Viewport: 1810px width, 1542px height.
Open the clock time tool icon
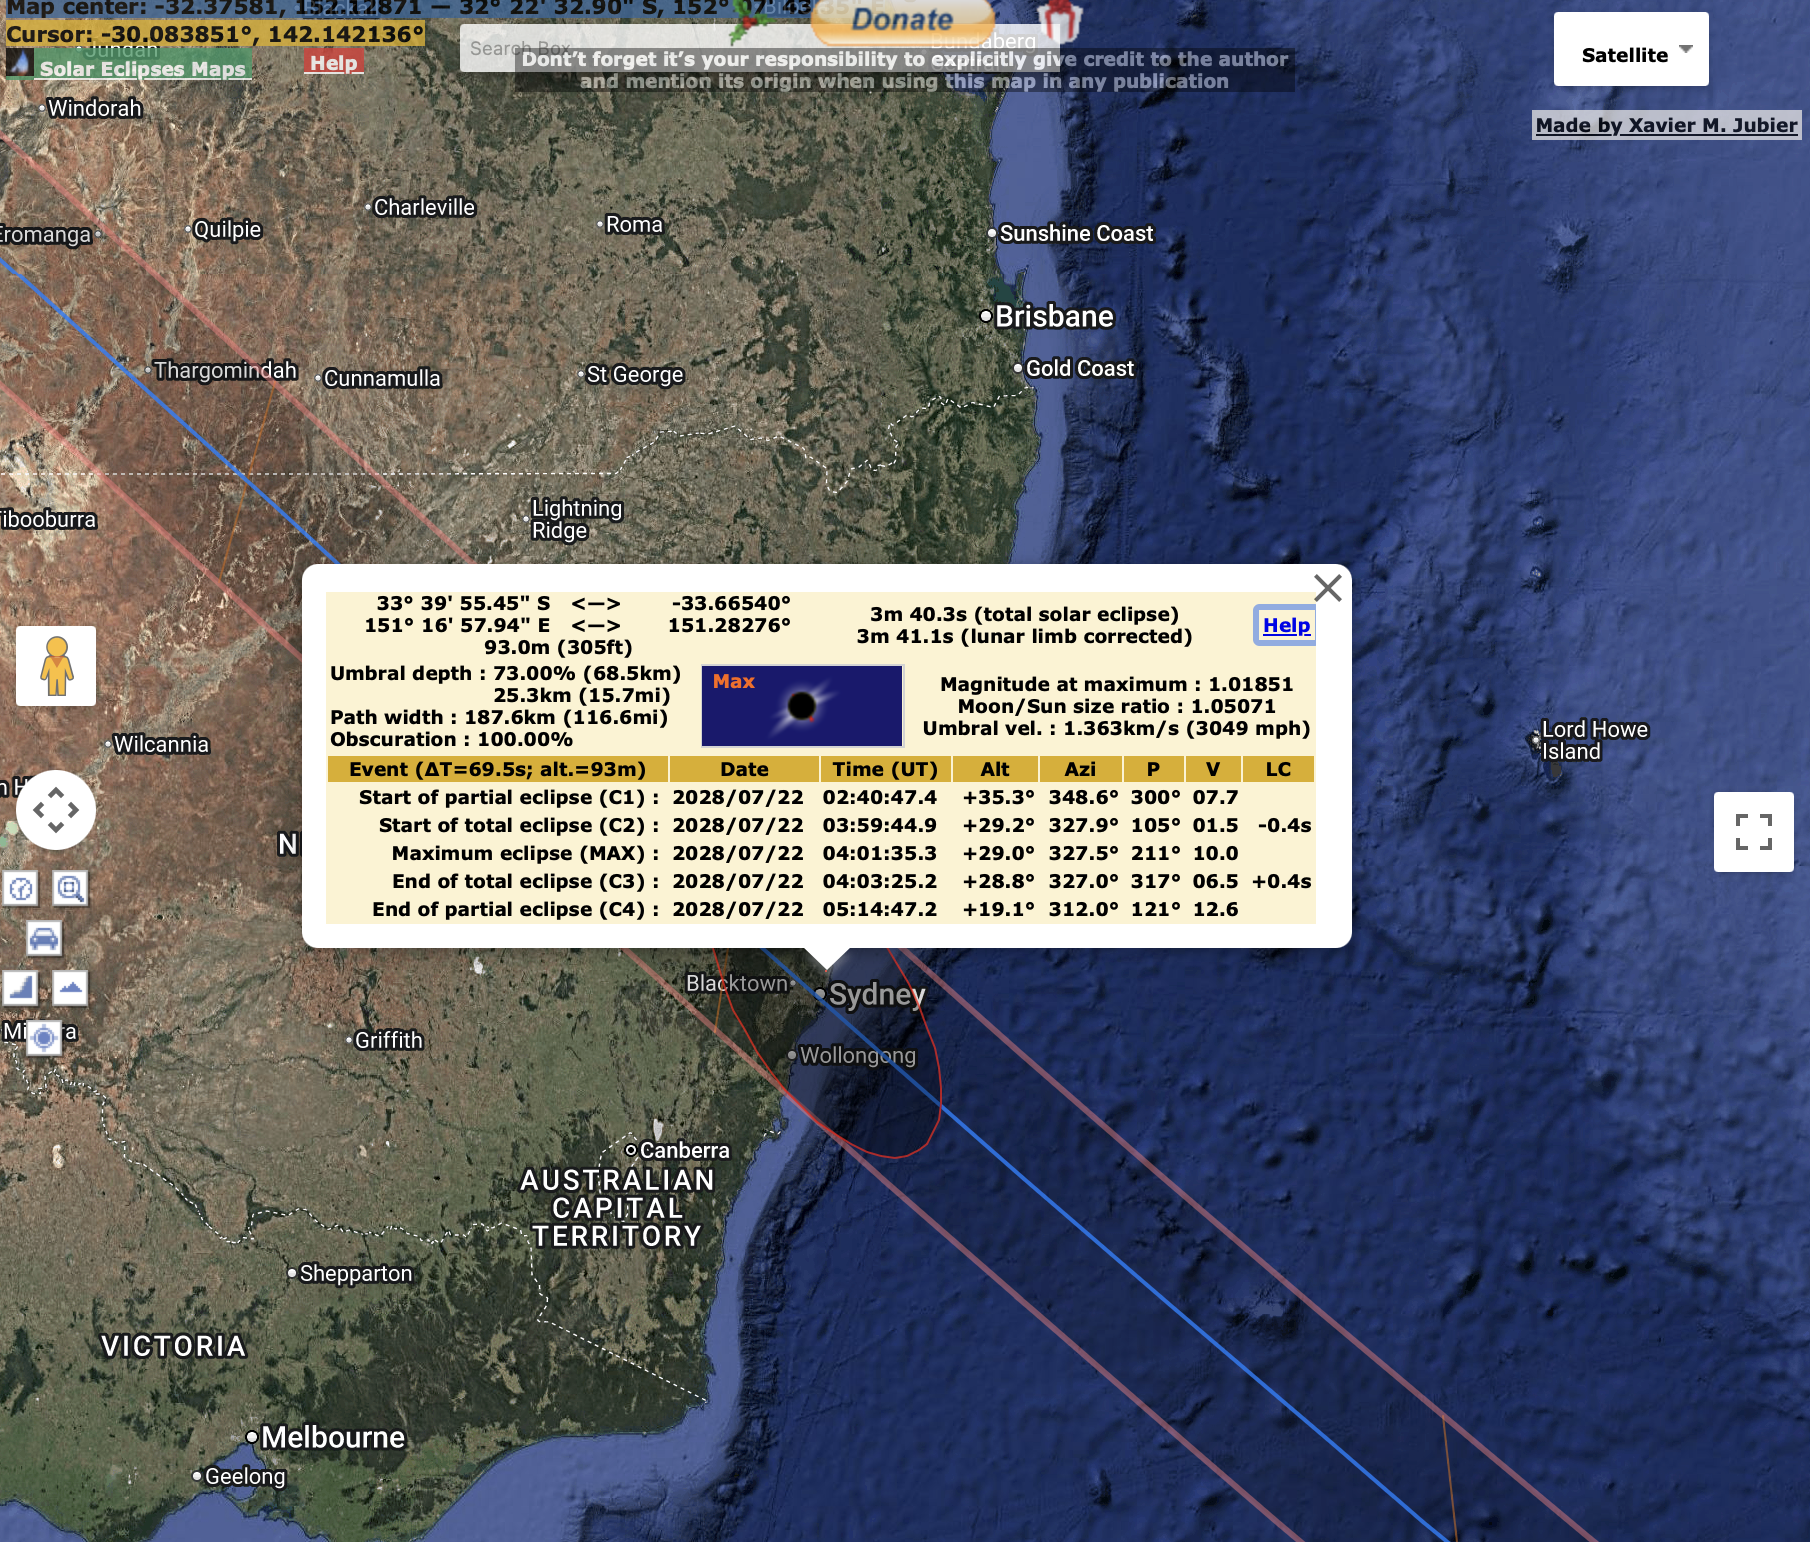21,888
